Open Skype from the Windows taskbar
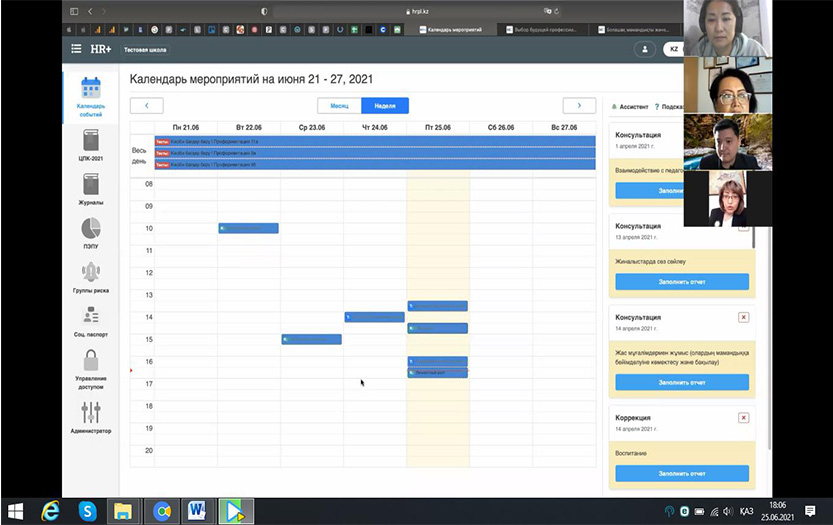 pyautogui.click(x=88, y=511)
